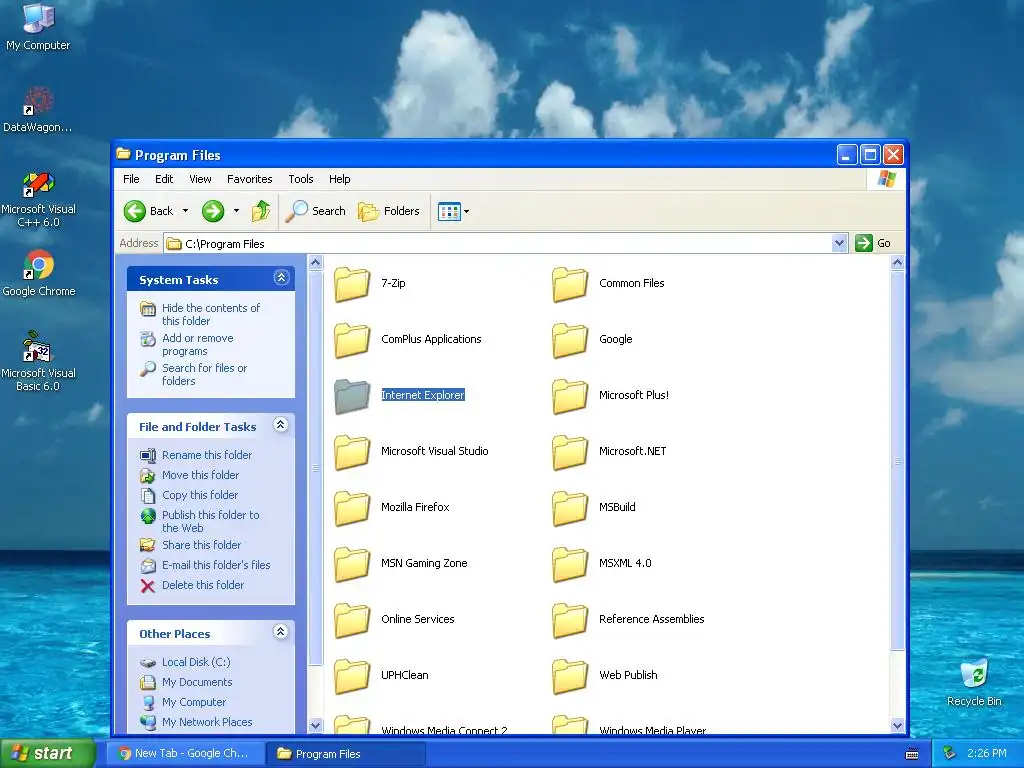Open the Favorites menu
Screen dimensions: 1024x768
[x=249, y=179]
